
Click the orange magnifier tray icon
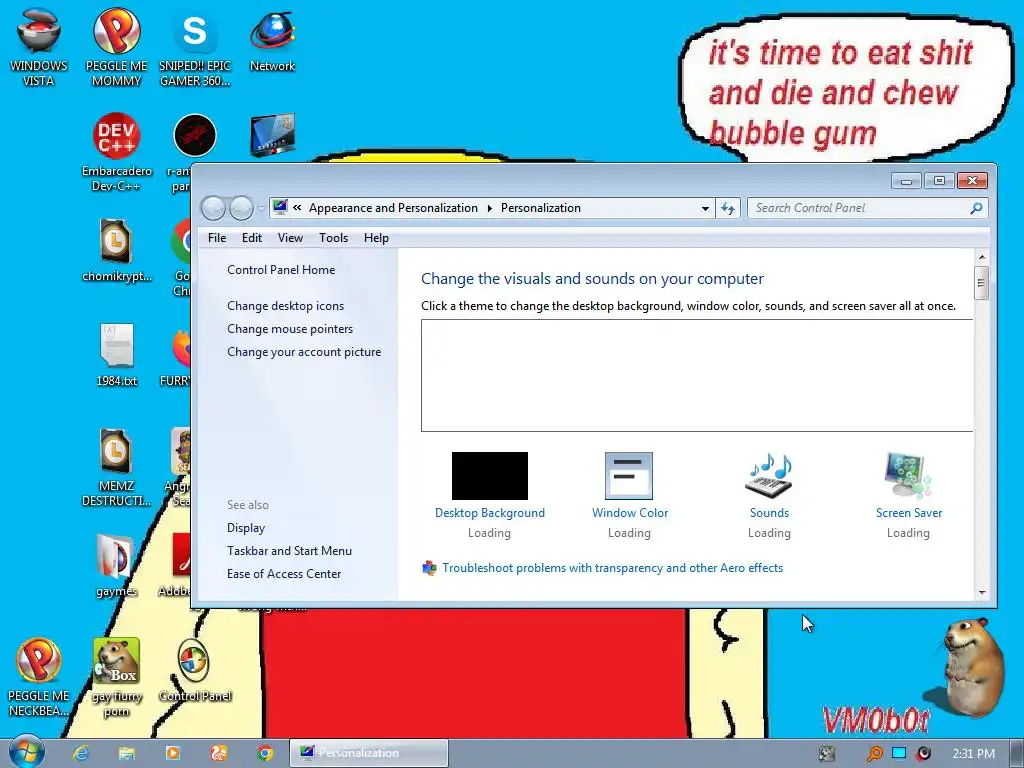coord(874,754)
